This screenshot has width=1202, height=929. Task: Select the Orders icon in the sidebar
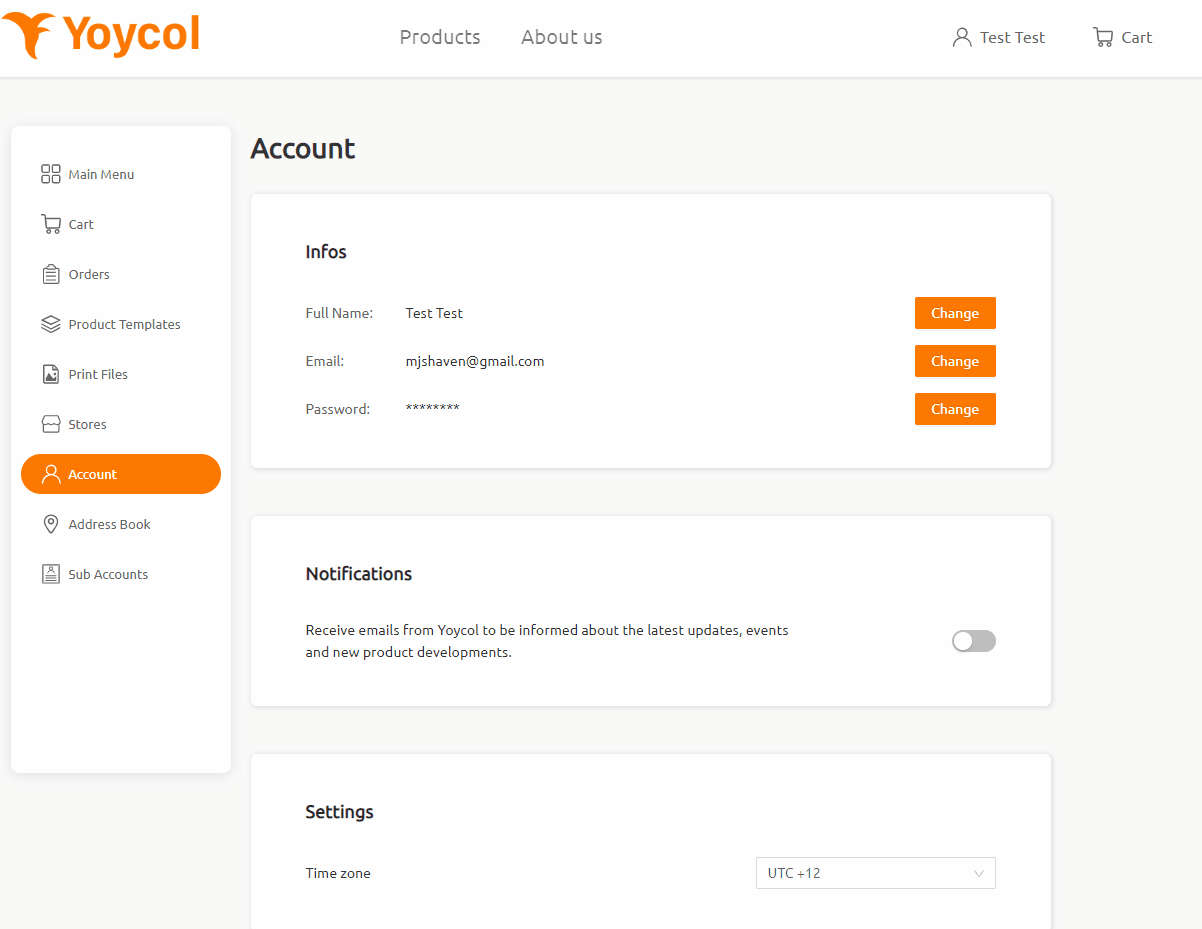pyautogui.click(x=51, y=273)
